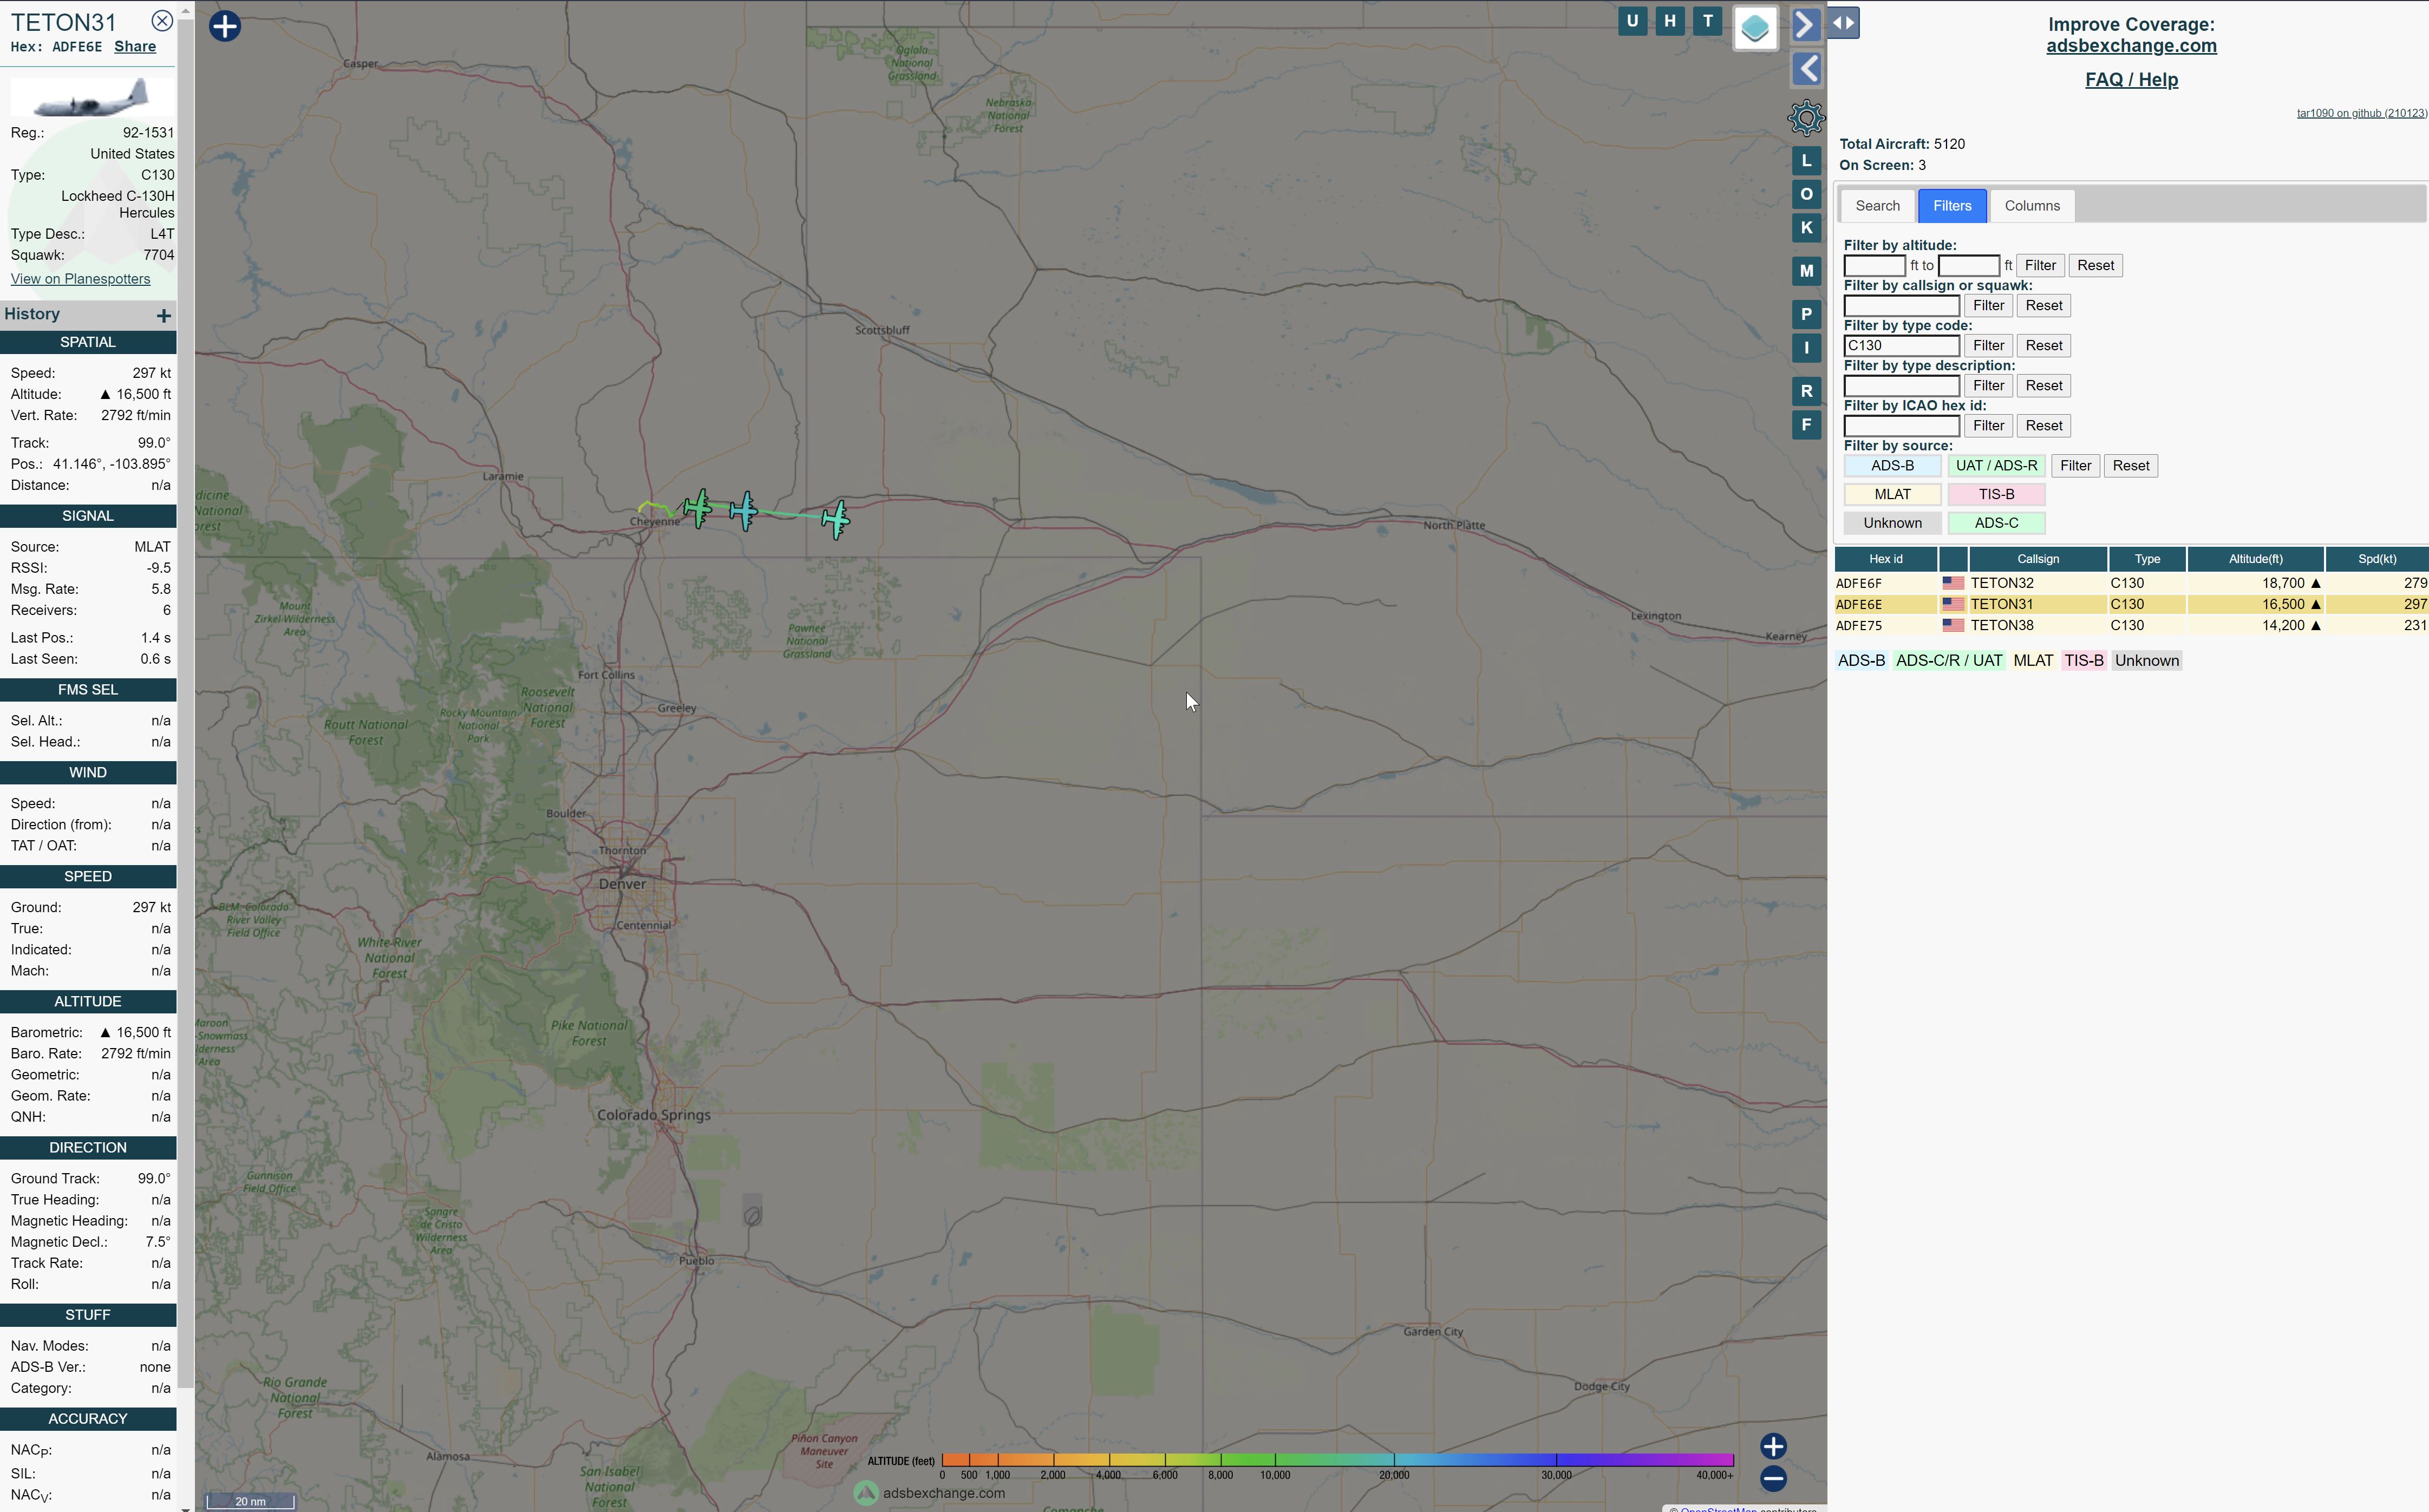Click the F map button
The image size is (2429, 1512).
coord(1806,425)
